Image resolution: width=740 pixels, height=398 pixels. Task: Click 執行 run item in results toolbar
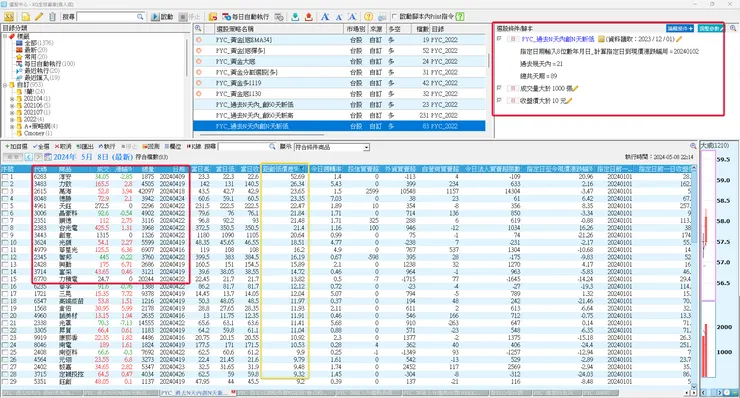pyautogui.click(x=107, y=147)
